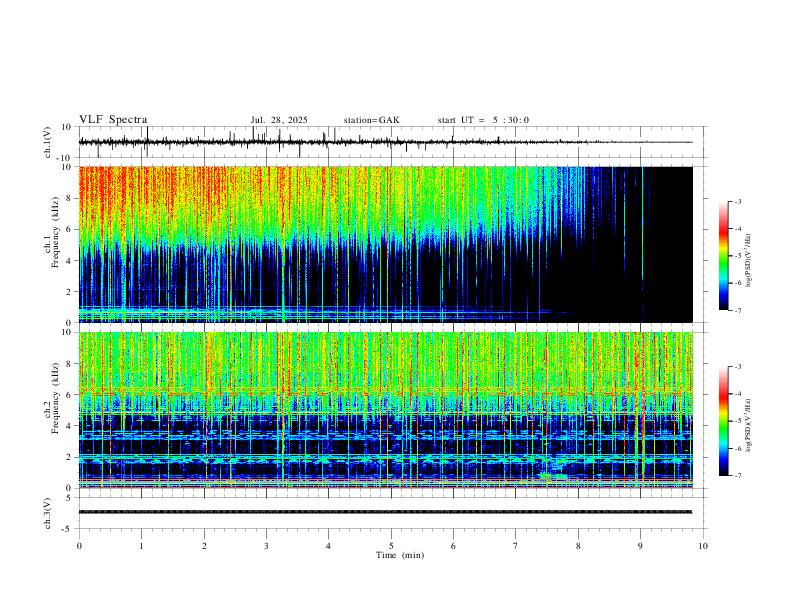Click the ch.1 'Frequency (kHz)' axis label
Screen dimensions: 792x612
55,233
